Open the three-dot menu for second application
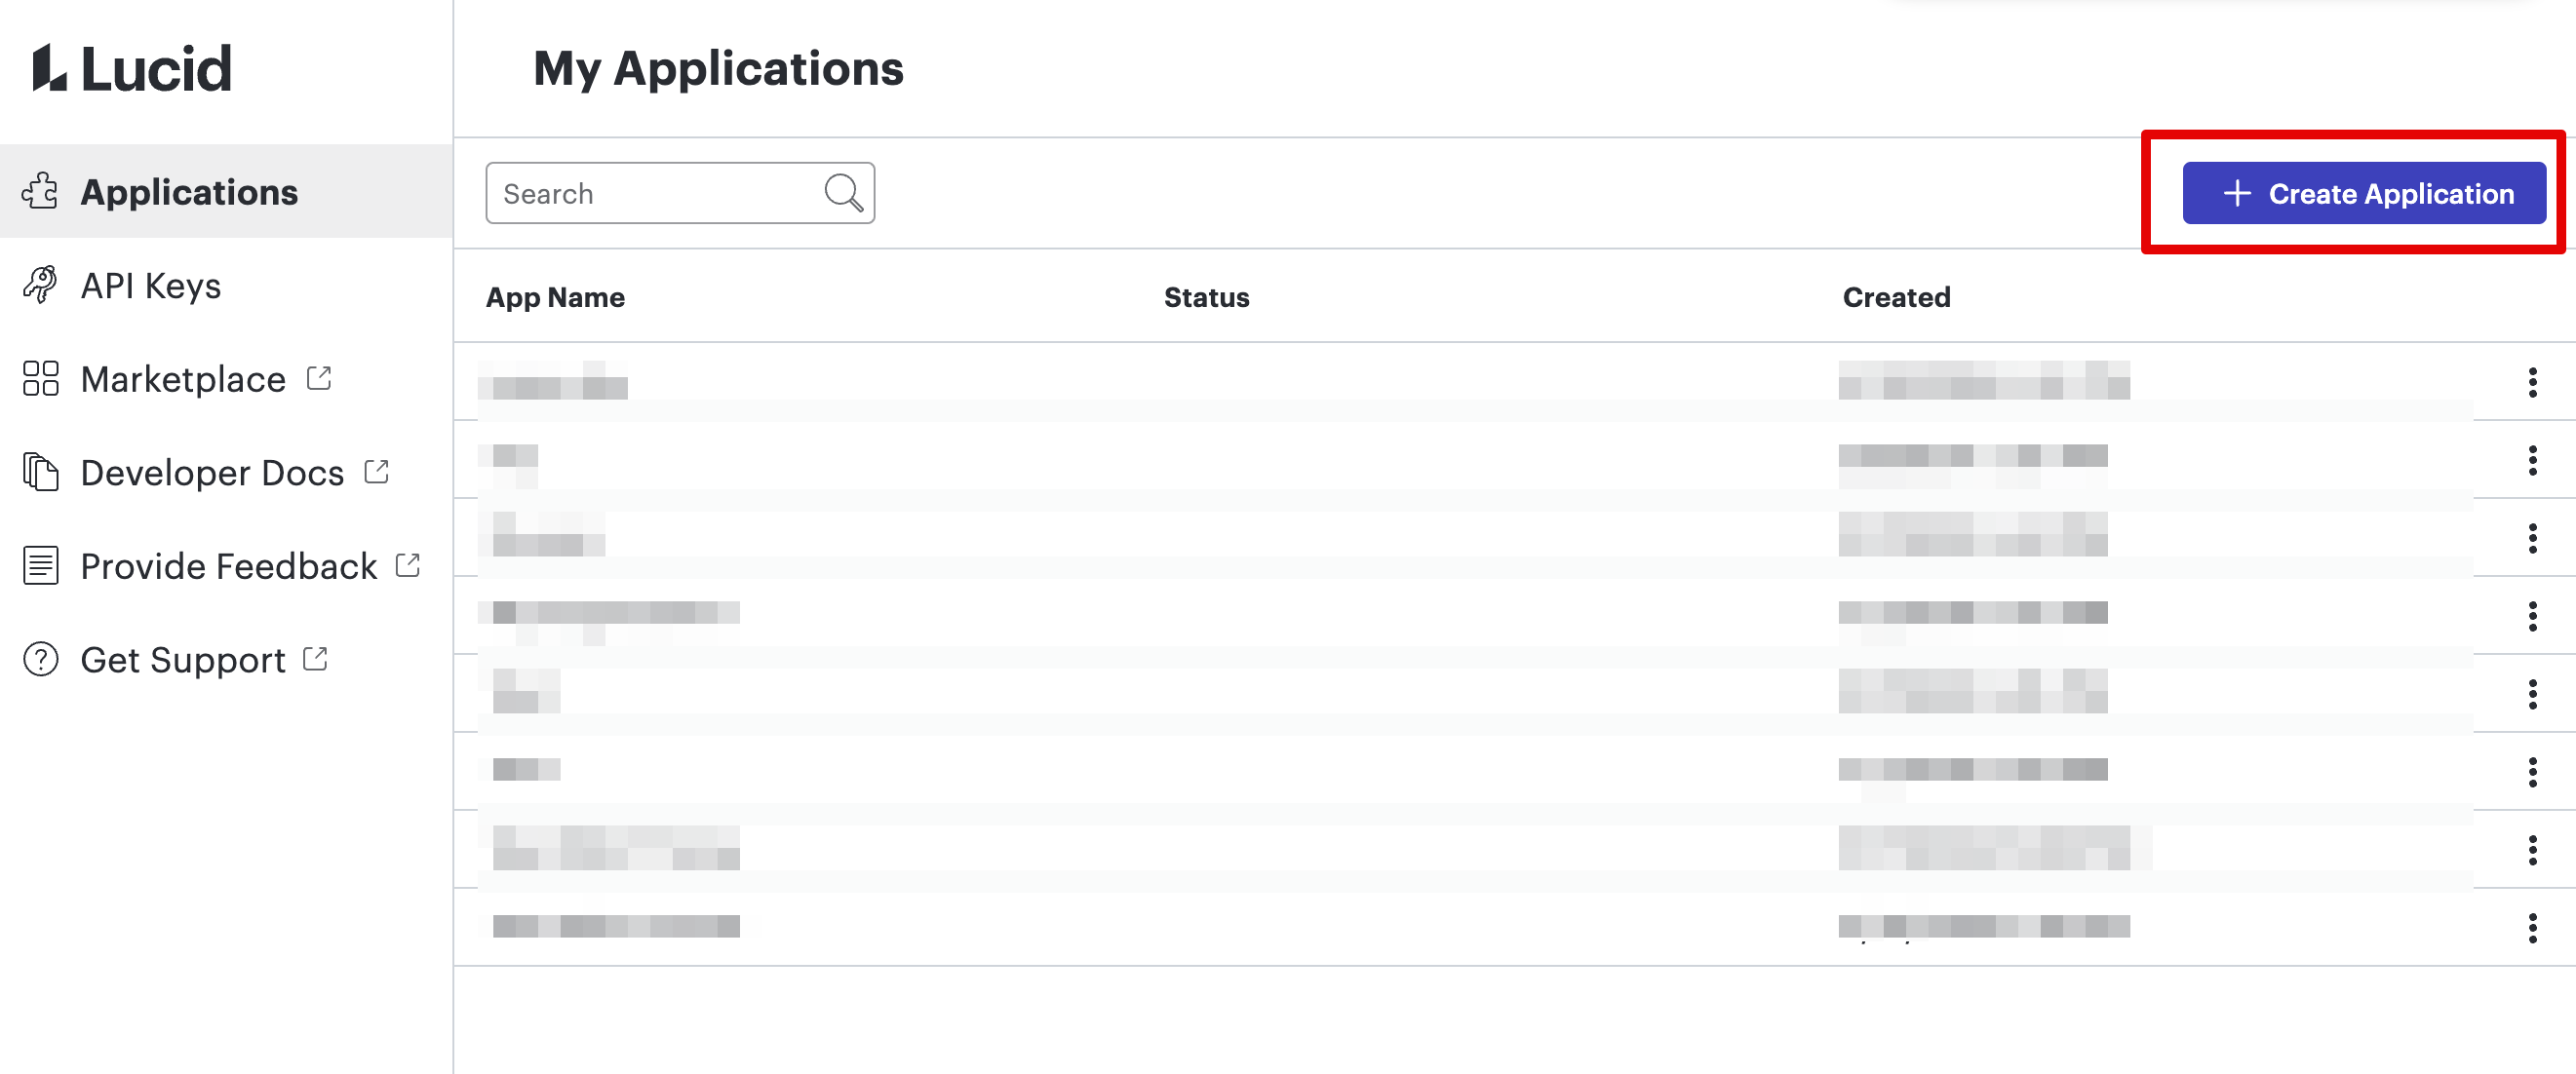This screenshot has height=1074, width=2576. pos(2532,460)
